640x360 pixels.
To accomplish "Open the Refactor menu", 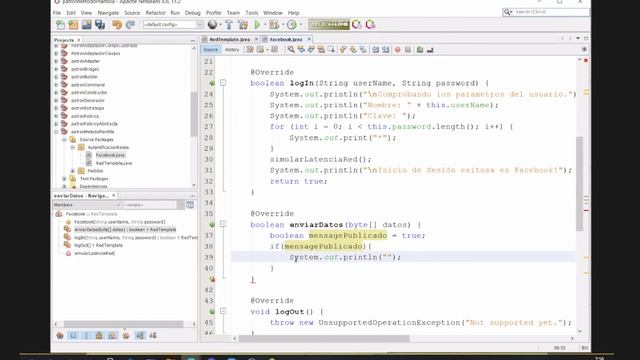I will [x=156, y=13].
